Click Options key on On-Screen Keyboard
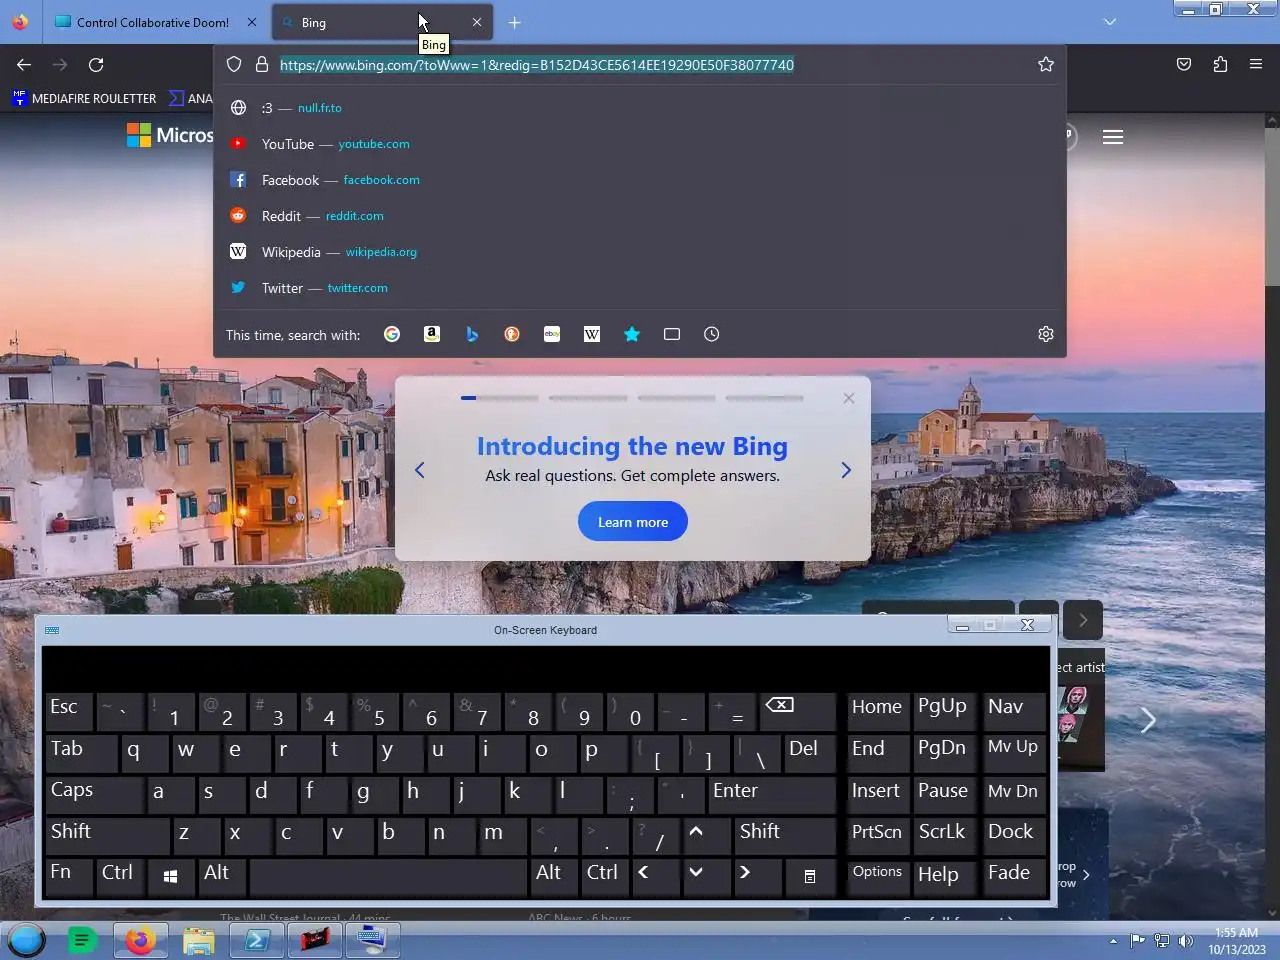Image resolution: width=1280 pixels, height=960 pixels. (x=877, y=876)
